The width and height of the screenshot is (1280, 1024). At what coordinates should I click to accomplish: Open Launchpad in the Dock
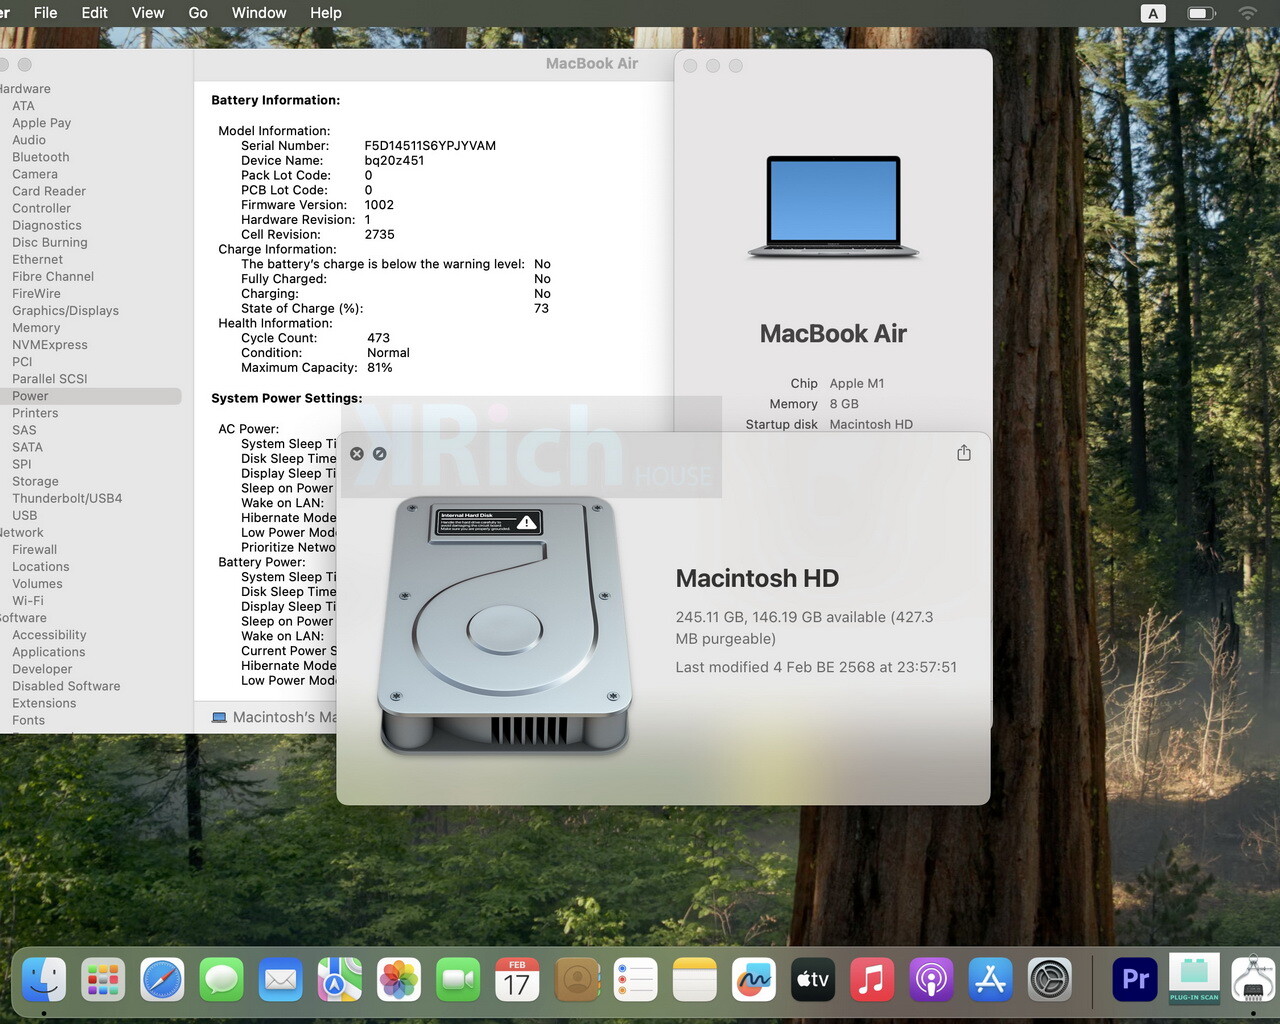(103, 980)
